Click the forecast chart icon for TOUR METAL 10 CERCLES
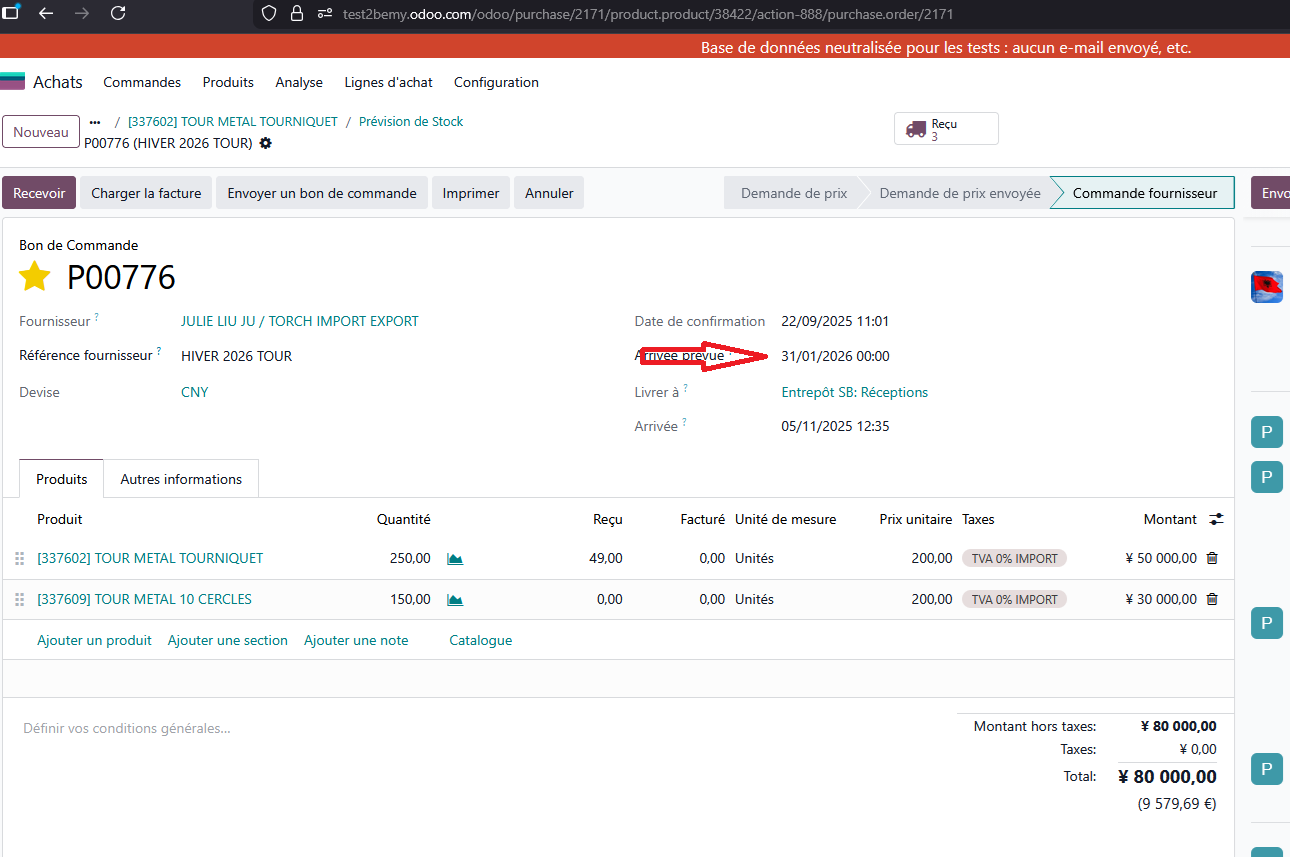Viewport: 1290px width, 857px height. (455, 600)
